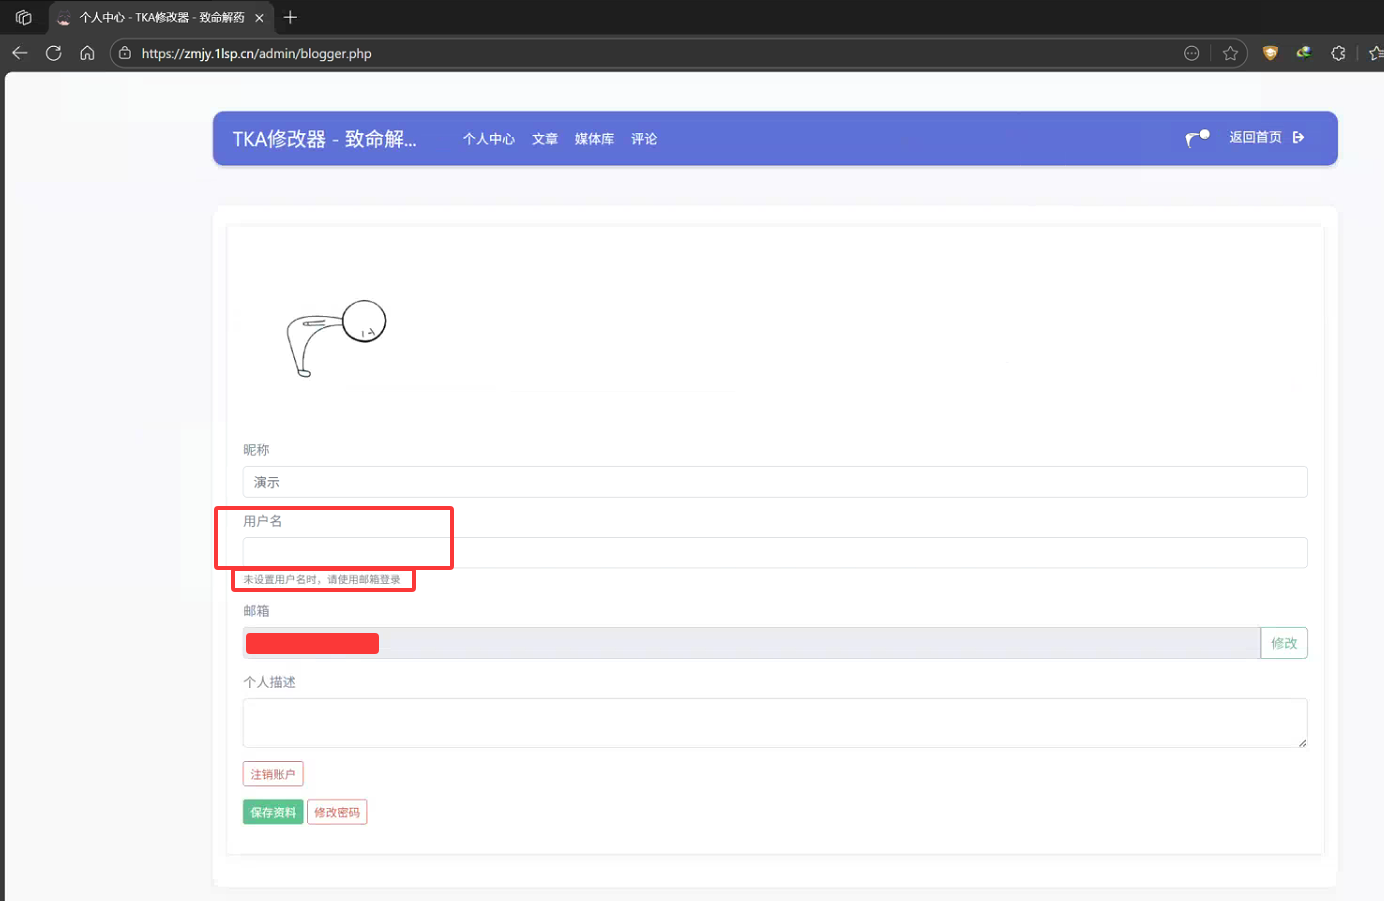Click the logout icon in the header
The width and height of the screenshot is (1384, 901).
tap(1298, 138)
